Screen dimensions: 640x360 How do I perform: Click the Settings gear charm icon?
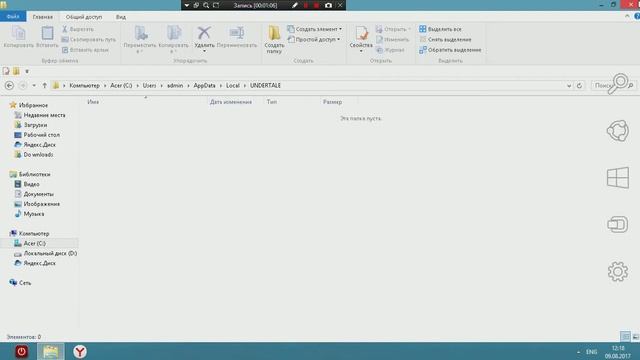coord(618,271)
